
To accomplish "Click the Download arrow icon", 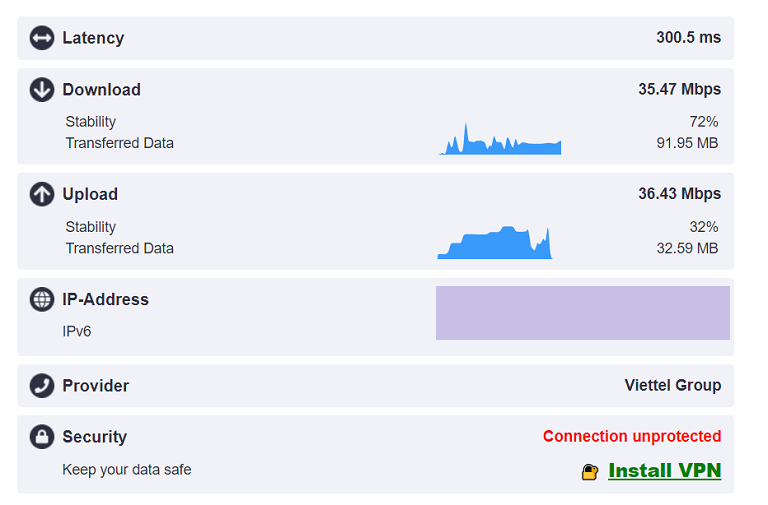I will (x=42, y=90).
